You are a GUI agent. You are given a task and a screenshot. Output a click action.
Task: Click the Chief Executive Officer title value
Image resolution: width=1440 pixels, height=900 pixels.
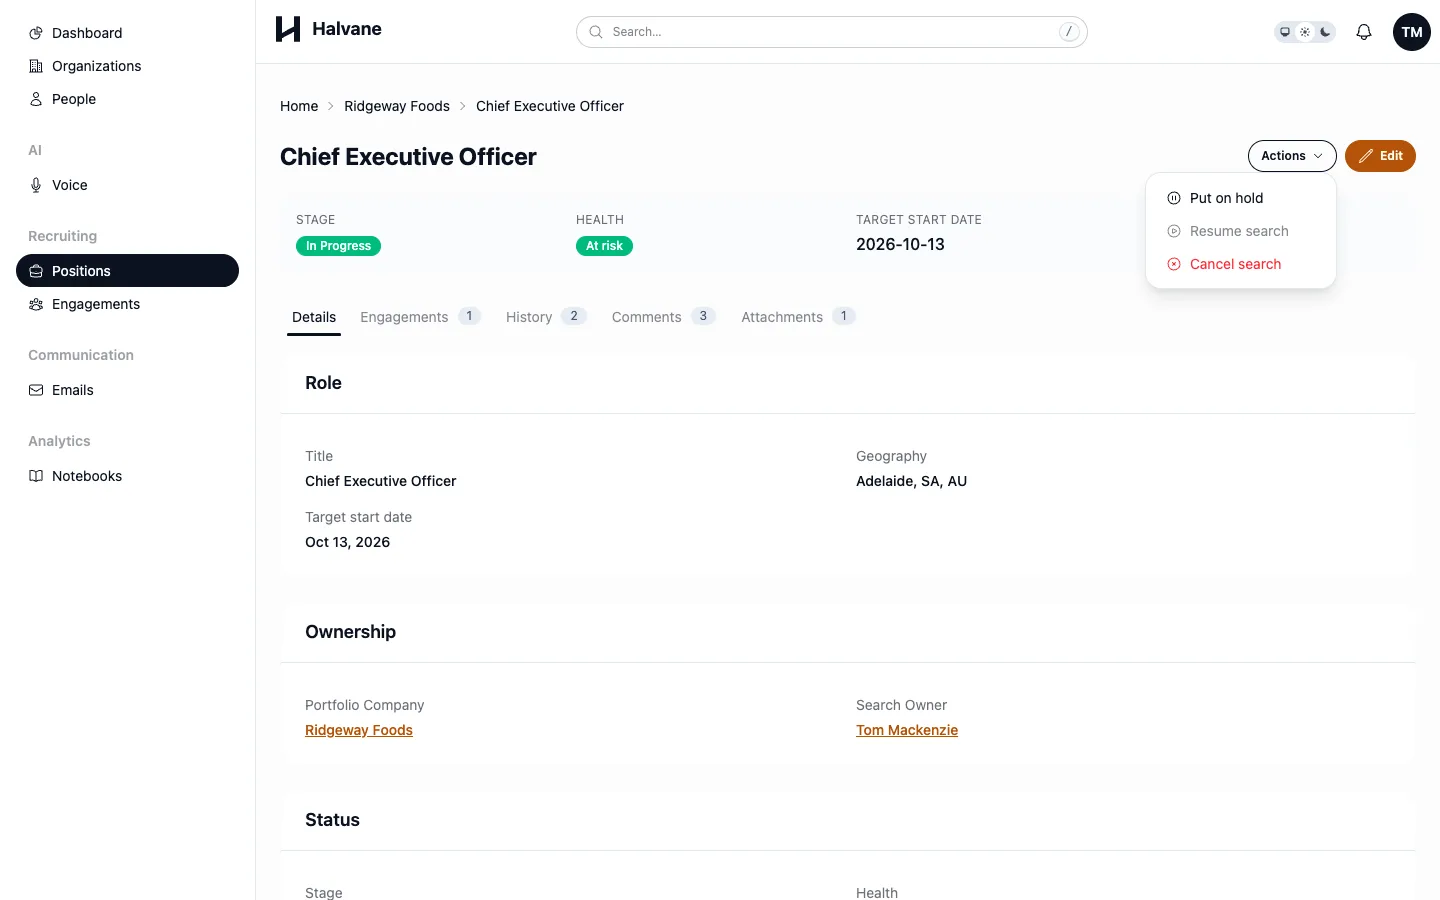(380, 481)
